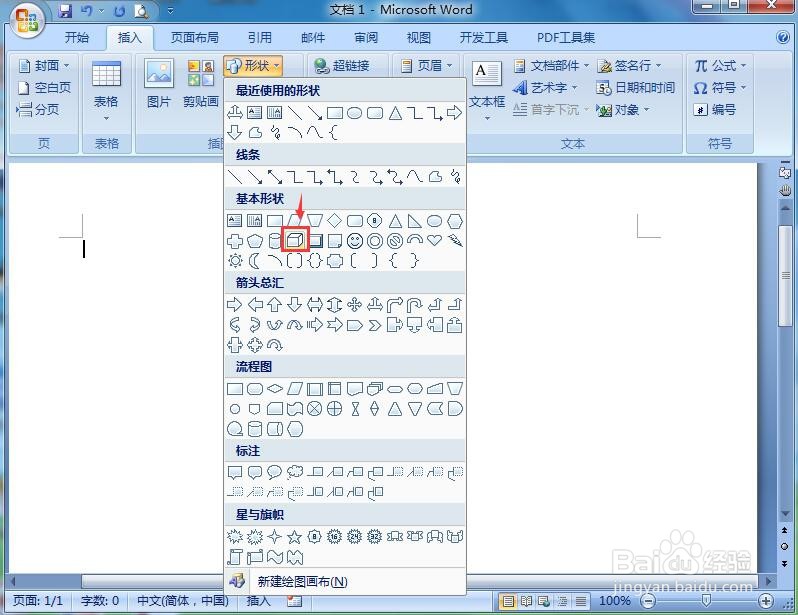Select the U-turn arrow shape
Image resolution: width=798 pixels, height=615 pixels.
414,304
